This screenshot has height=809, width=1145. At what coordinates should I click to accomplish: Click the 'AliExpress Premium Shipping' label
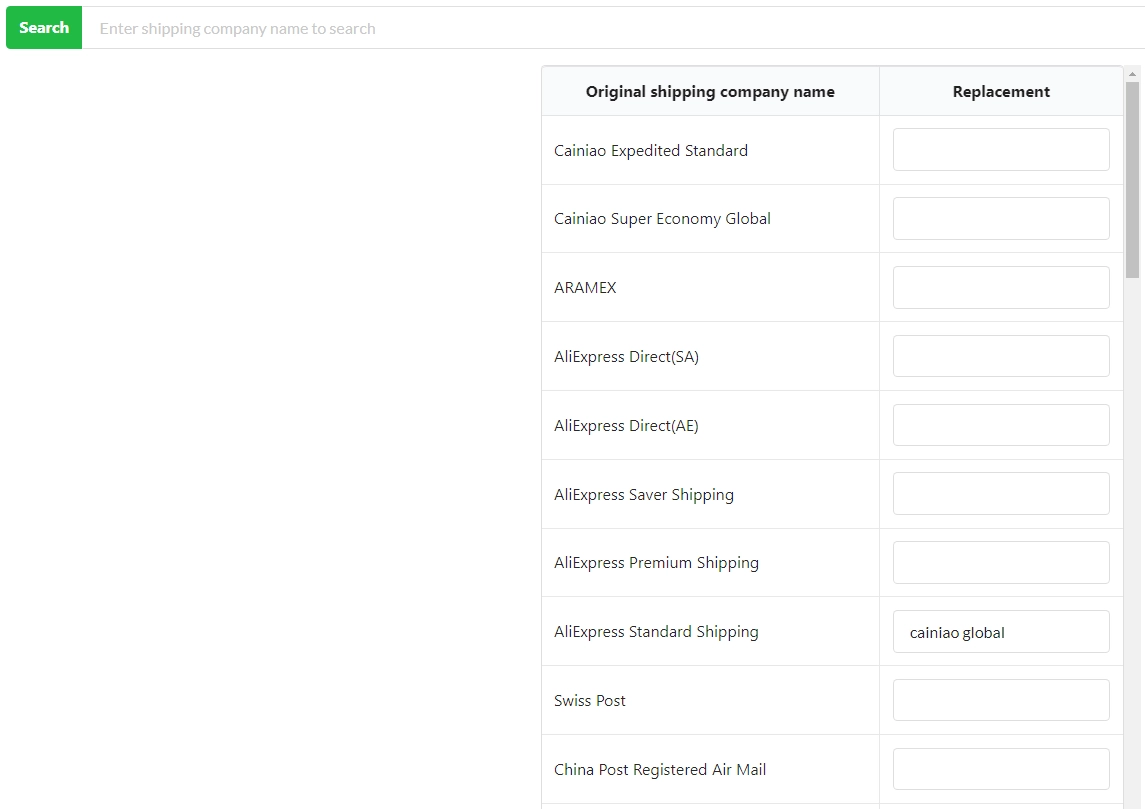[x=656, y=563]
